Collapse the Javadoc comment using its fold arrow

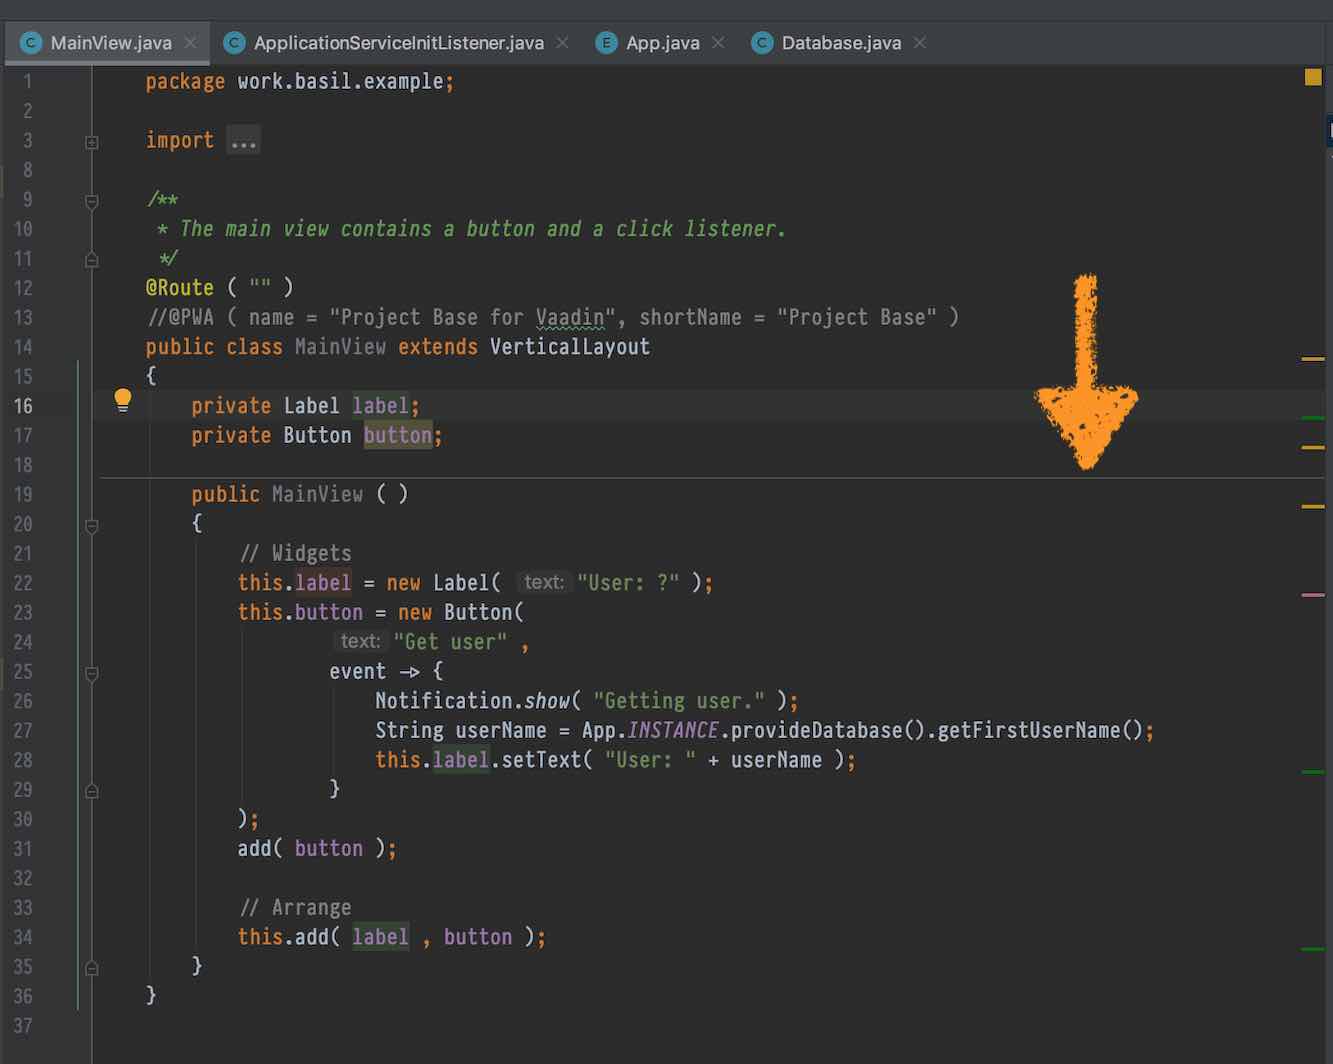click(91, 200)
